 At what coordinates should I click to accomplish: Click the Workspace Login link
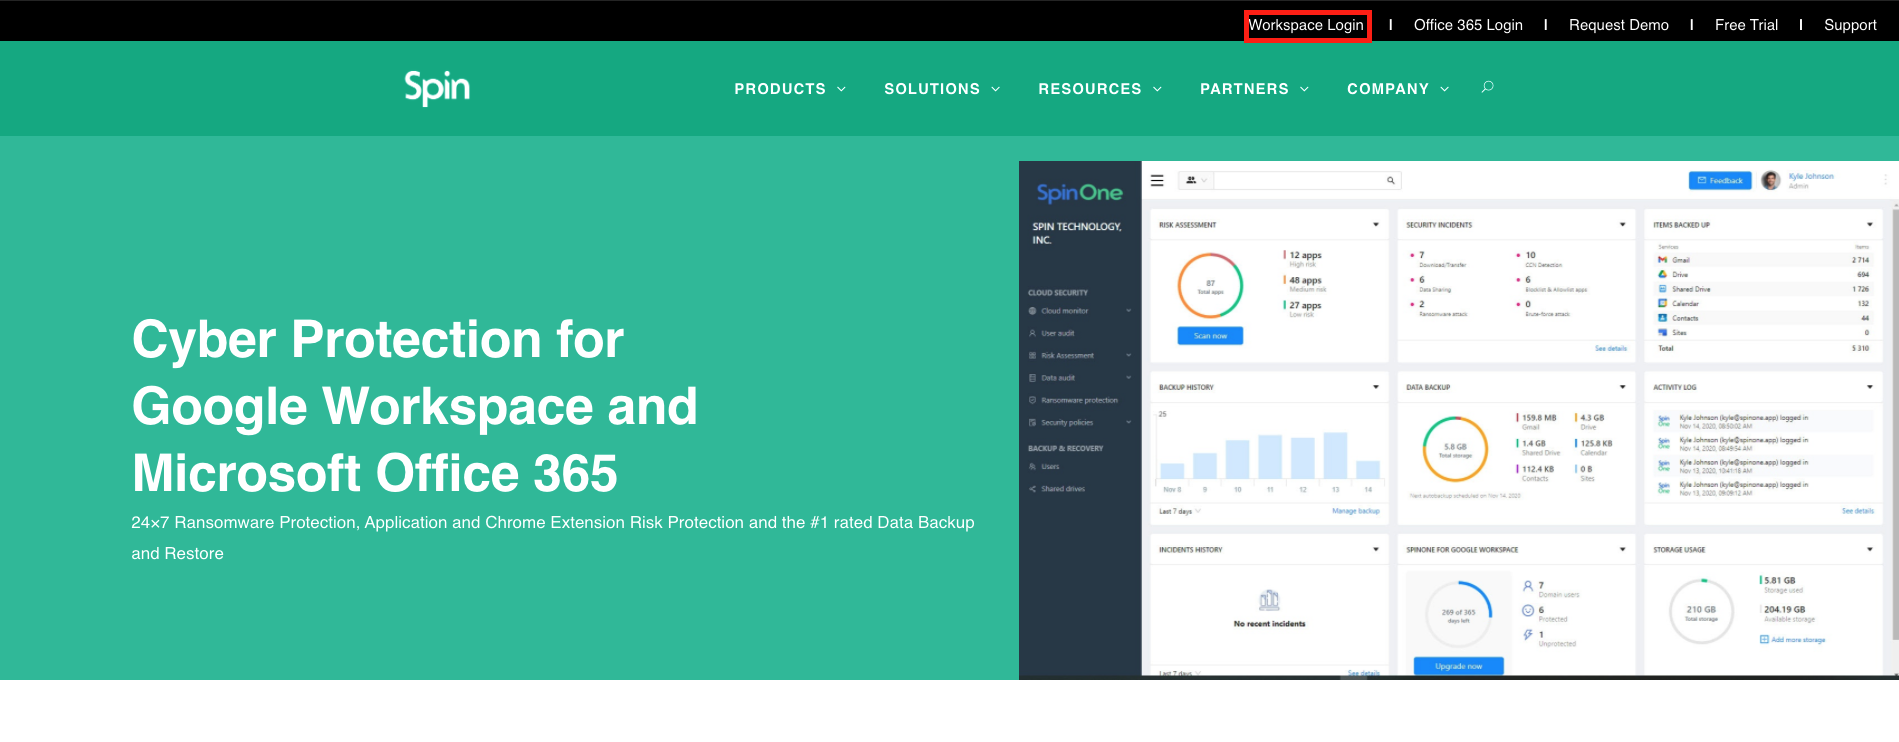point(1306,25)
